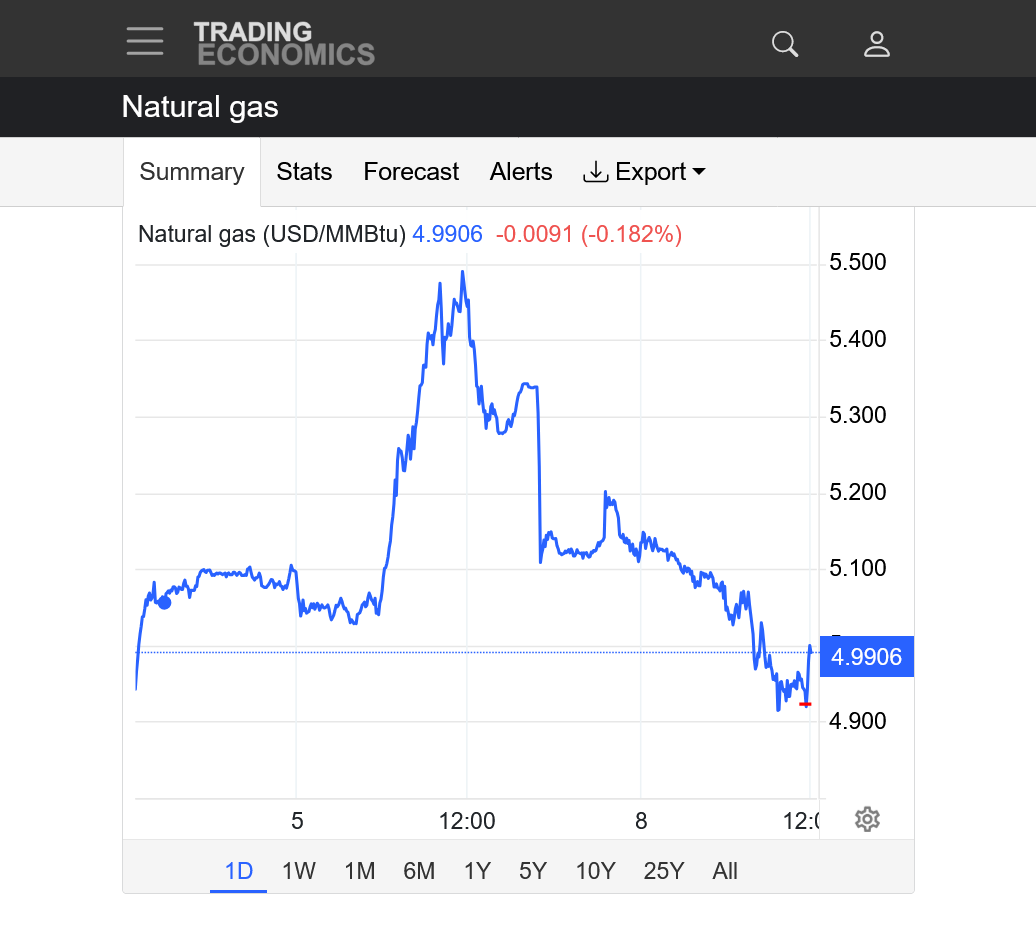Open the Stats tab
Screen dimensions: 1036x932
click(304, 172)
